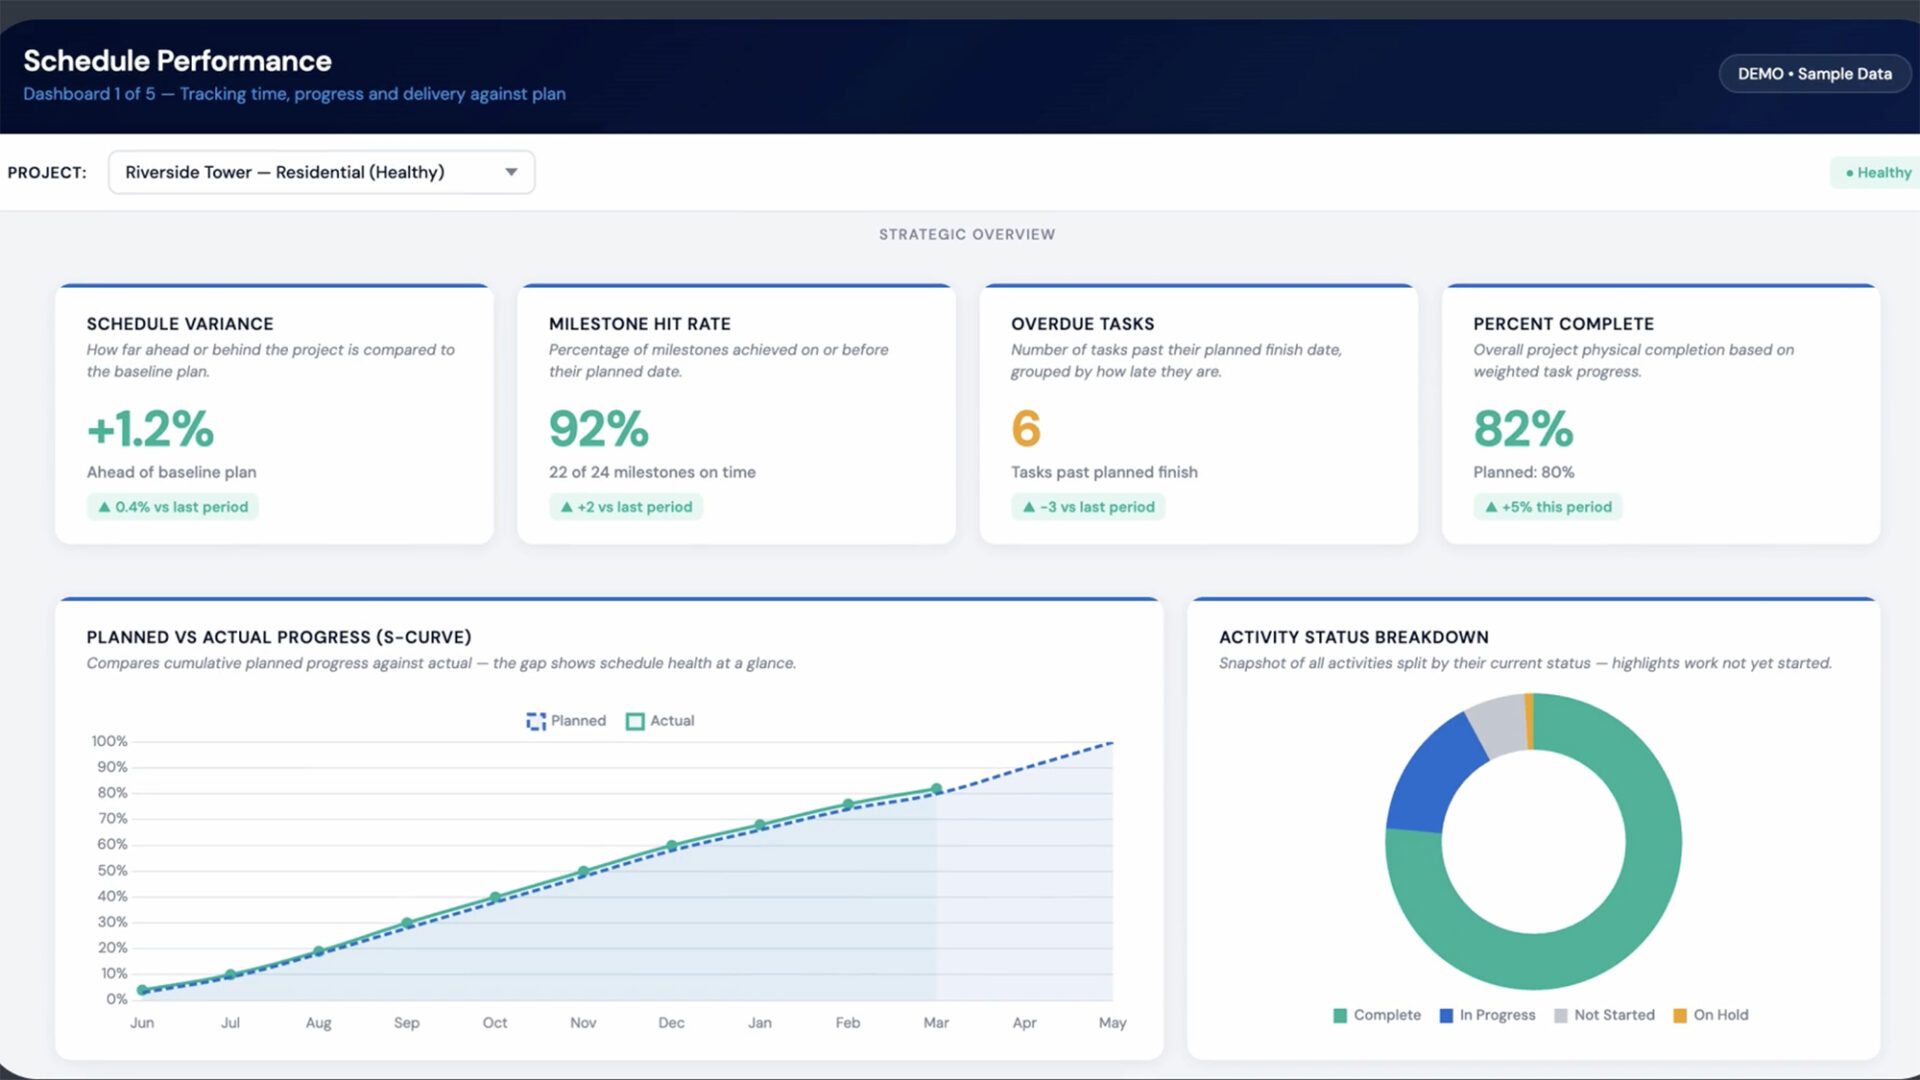Screen dimensions: 1920x1080
Task: Toggle the In Progress legend swatch
Action: click(x=1446, y=1015)
